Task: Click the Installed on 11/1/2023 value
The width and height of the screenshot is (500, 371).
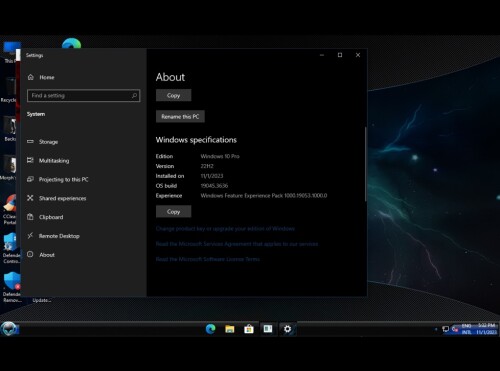Action: click(x=212, y=176)
